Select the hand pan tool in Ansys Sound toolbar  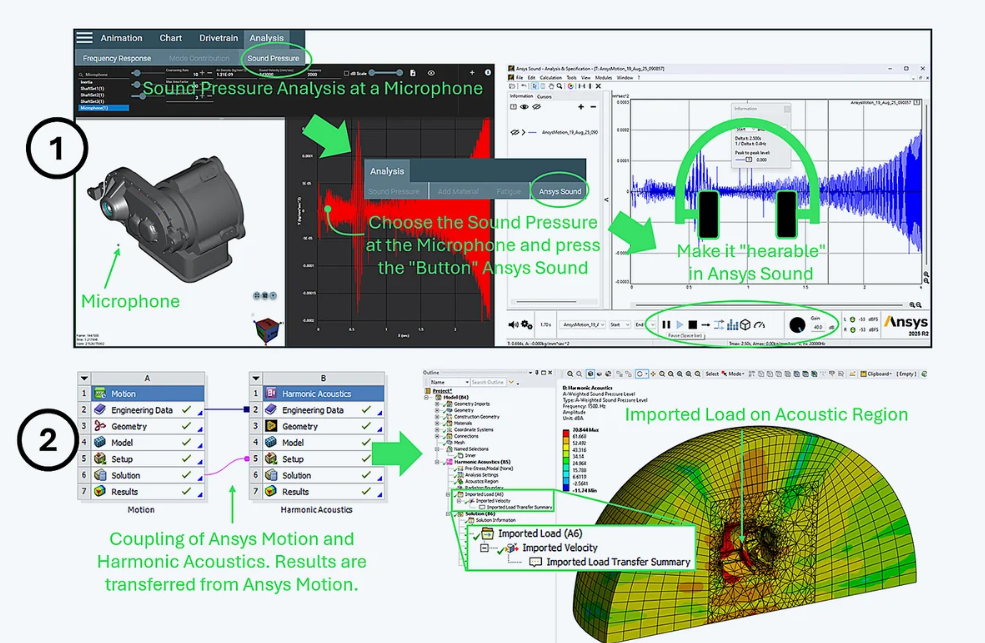tap(551, 86)
